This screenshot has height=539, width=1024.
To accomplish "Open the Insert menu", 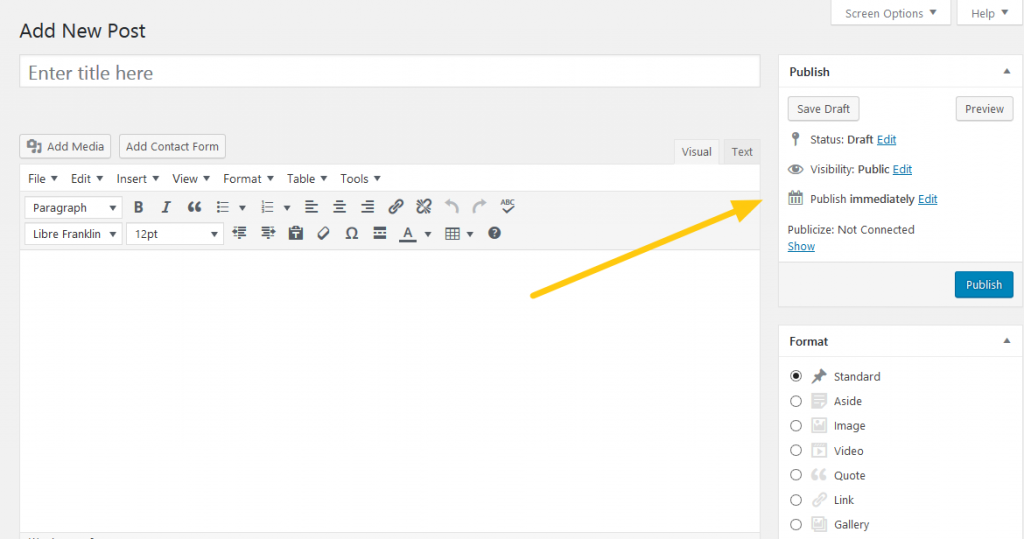I will [138, 178].
